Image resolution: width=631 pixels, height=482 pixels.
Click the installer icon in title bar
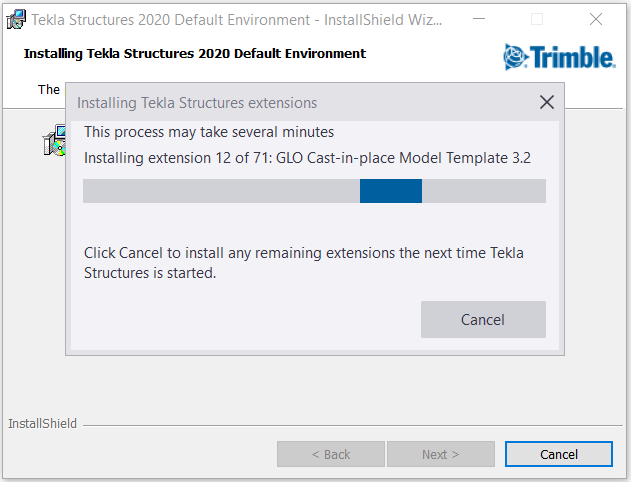pyautogui.click(x=16, y=20)
